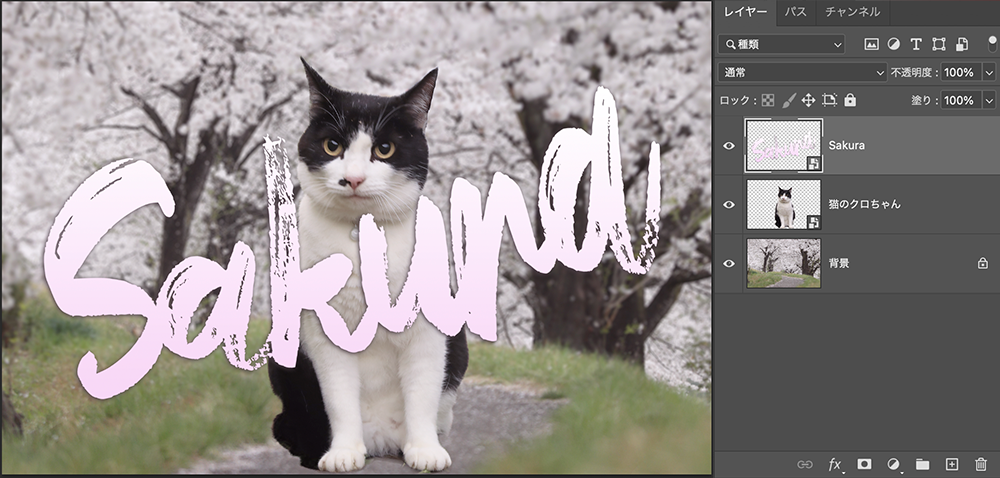Open the fx layer style menu
This screenshot has width=1000, height=478.
[x=835, y=464]
